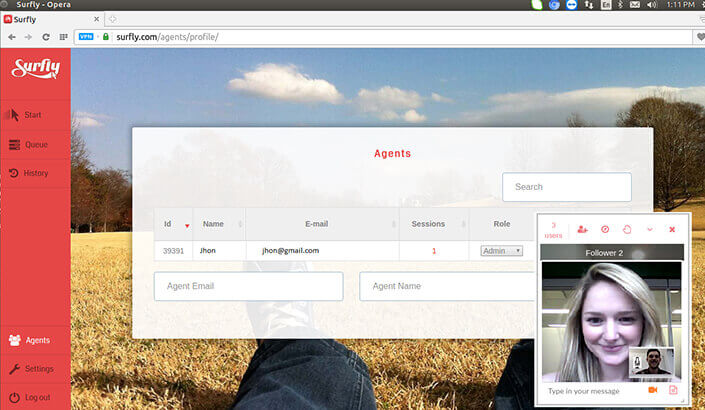
Task: Click the file share icon in chat
Action: click(x=673, y=390)
